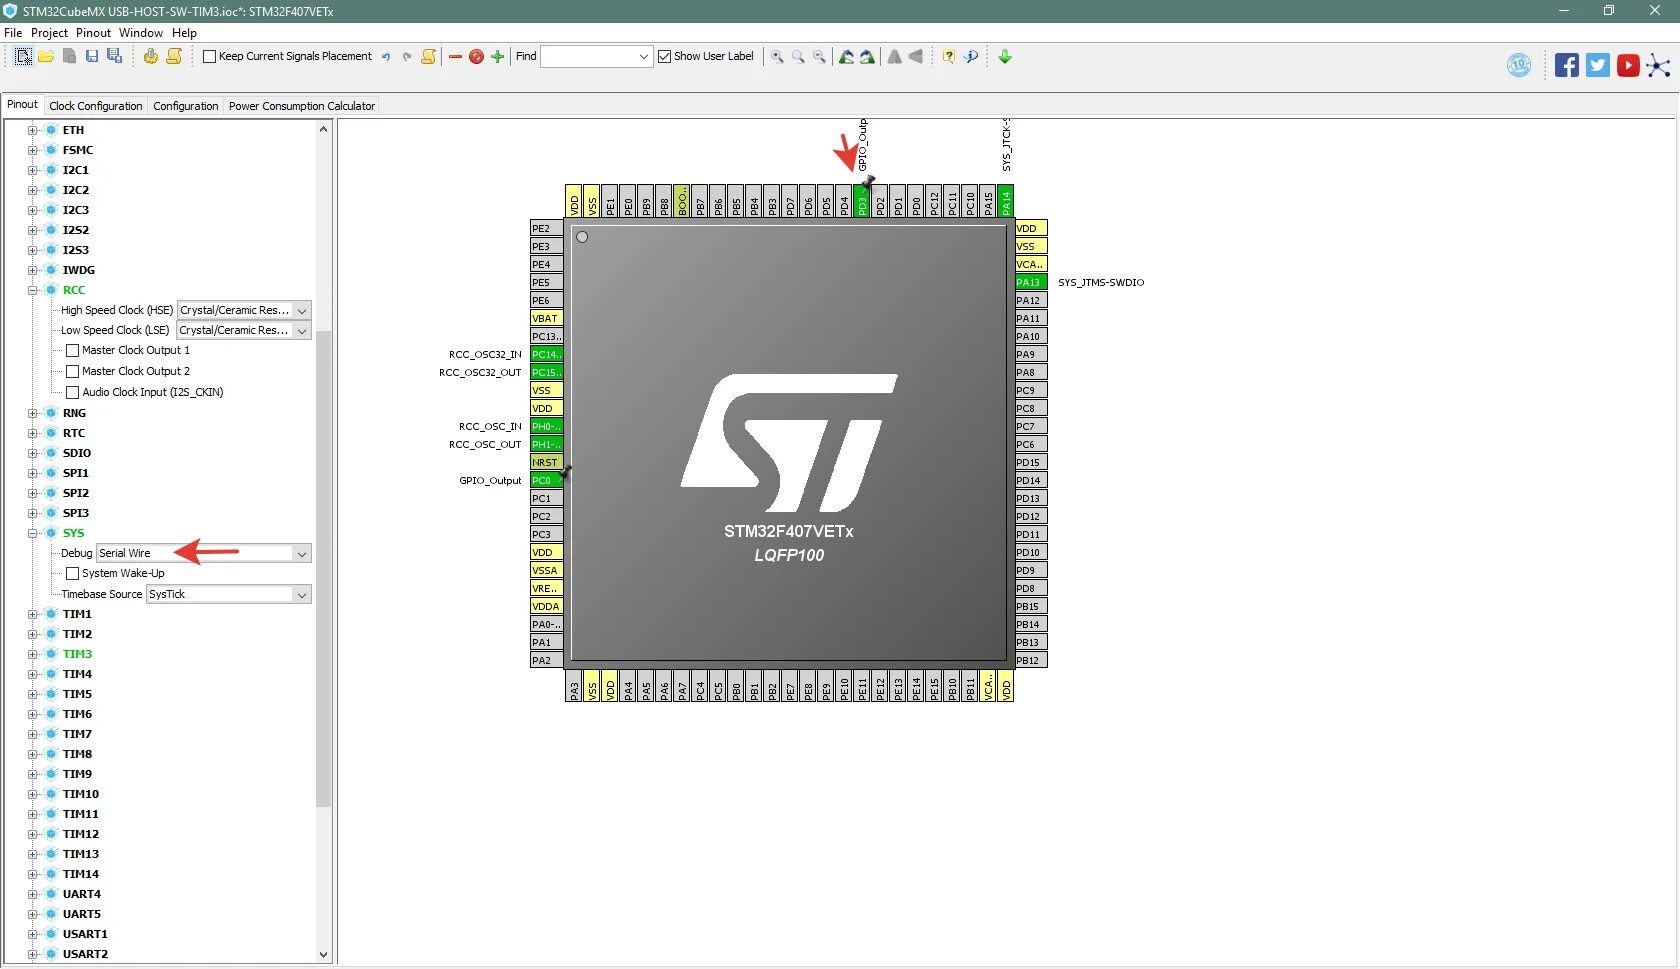Viewport: 1680px width, 969px height.
Task: Click the upward gray triangle flip icon
Action: (x=894, y=57)
